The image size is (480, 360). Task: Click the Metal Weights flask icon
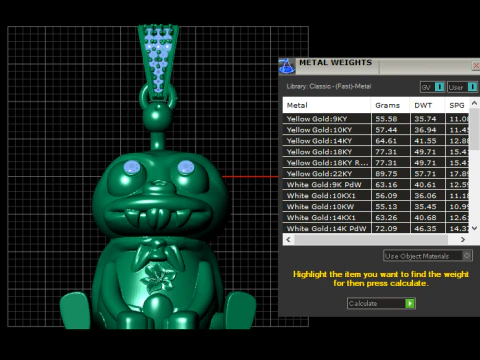tap(287, 66)
